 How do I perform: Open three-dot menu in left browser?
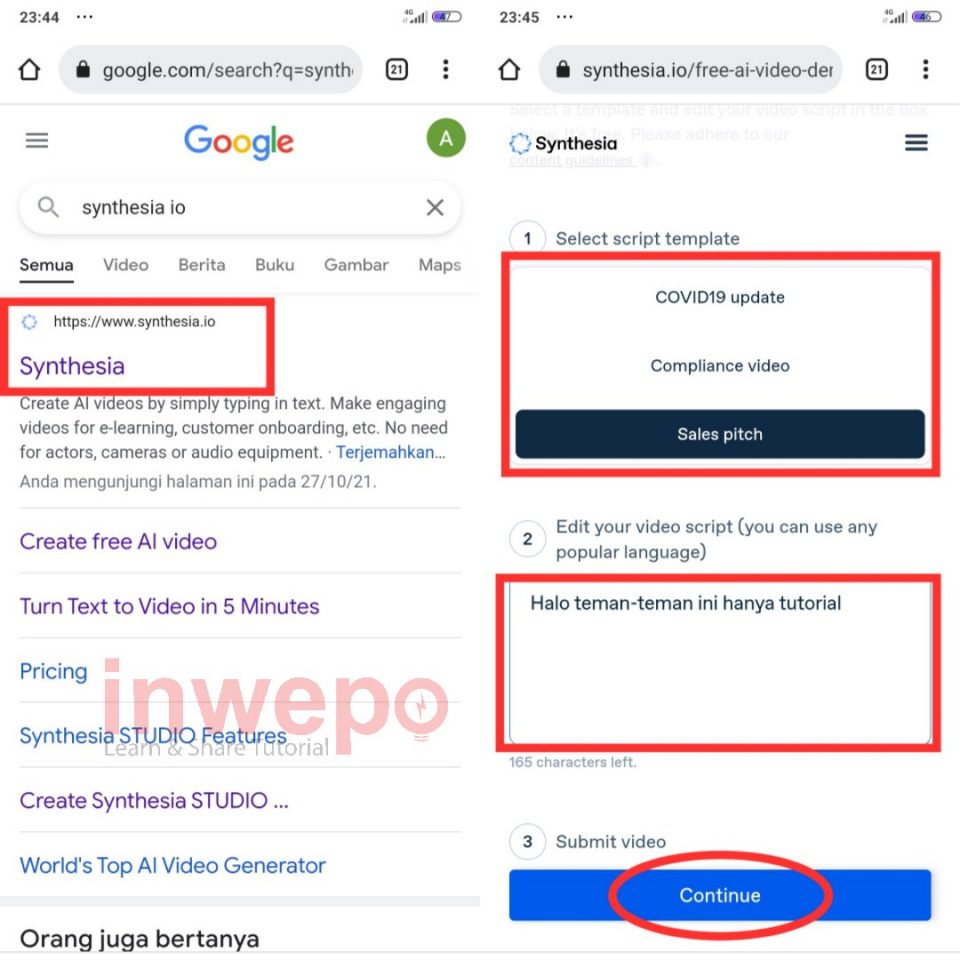point(446,69)
